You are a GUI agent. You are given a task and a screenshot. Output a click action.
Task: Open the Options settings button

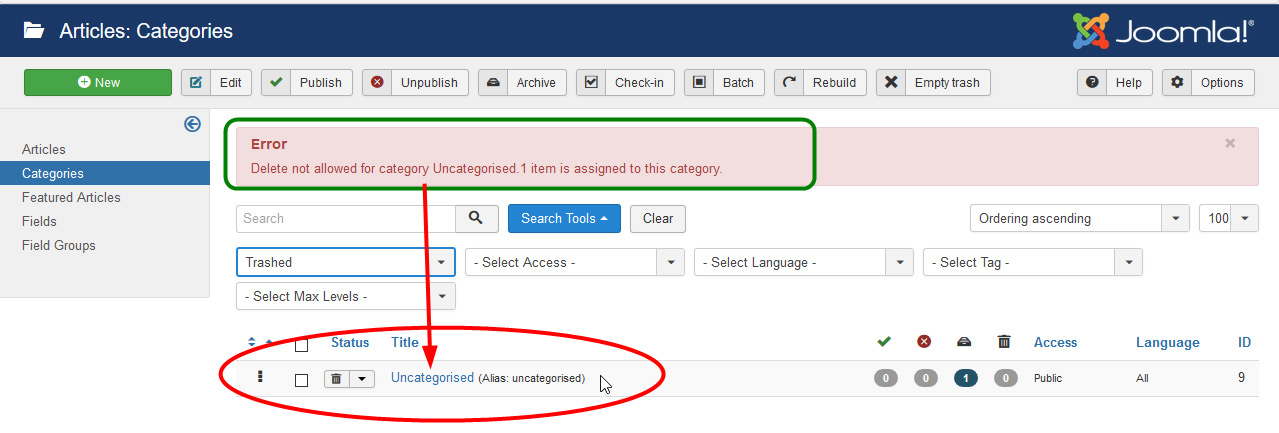pyautogui.click(x=1208, y=82)
